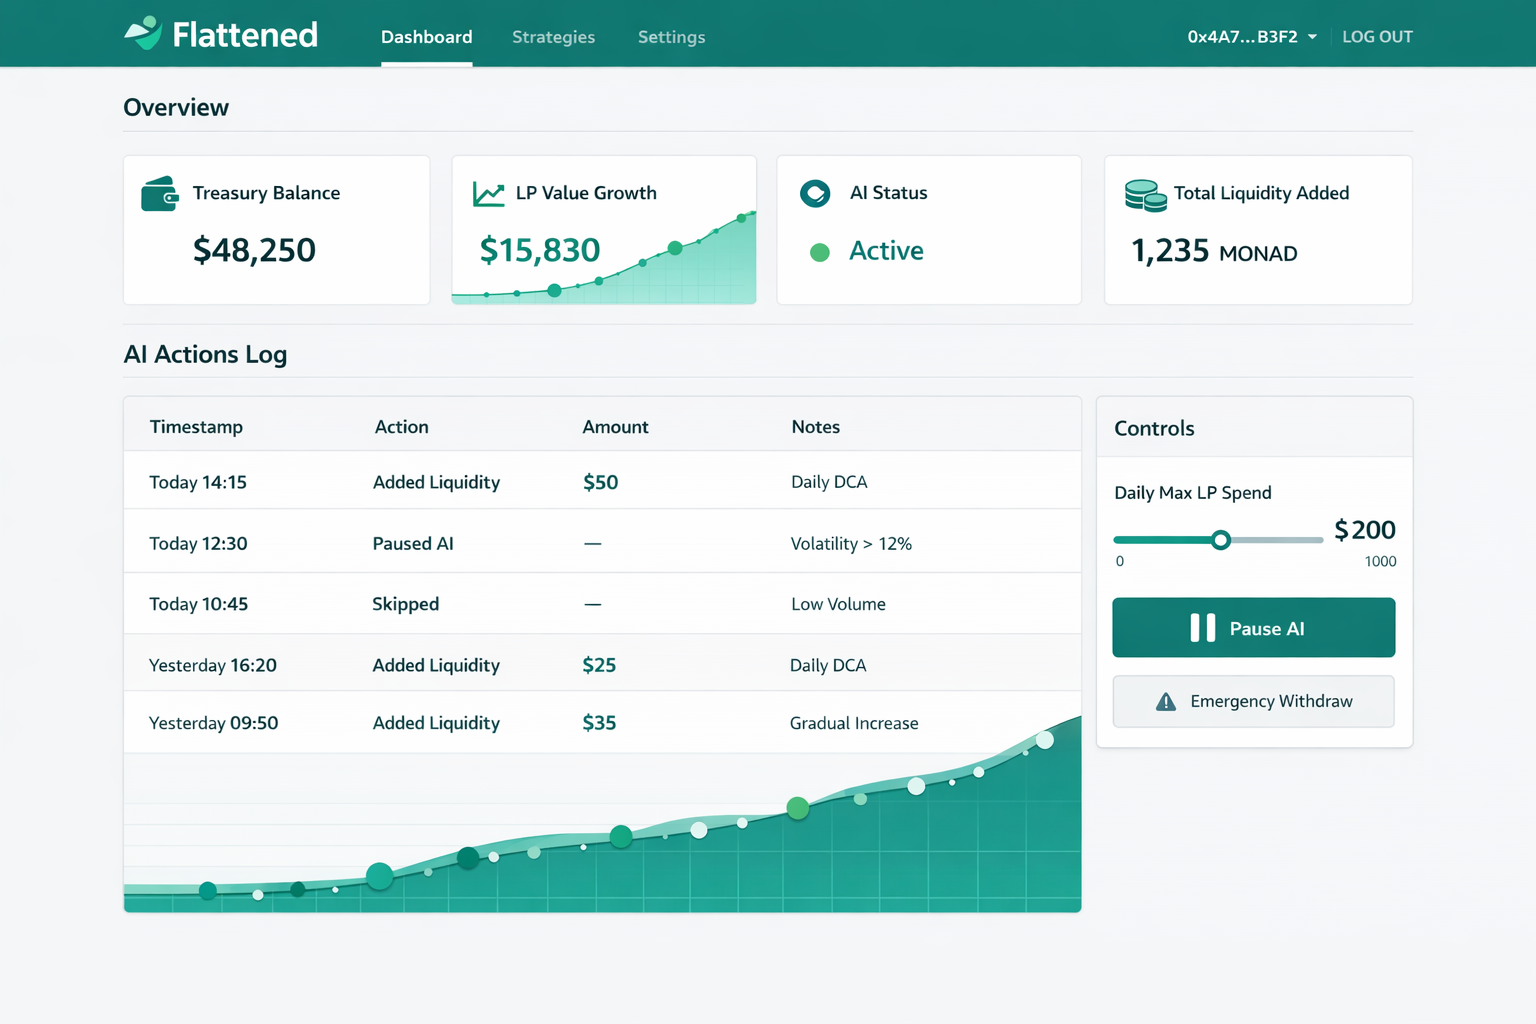Click the Daily Max LP Spend slider handle
The image size is (1536, 1024).
[1220, 540]
